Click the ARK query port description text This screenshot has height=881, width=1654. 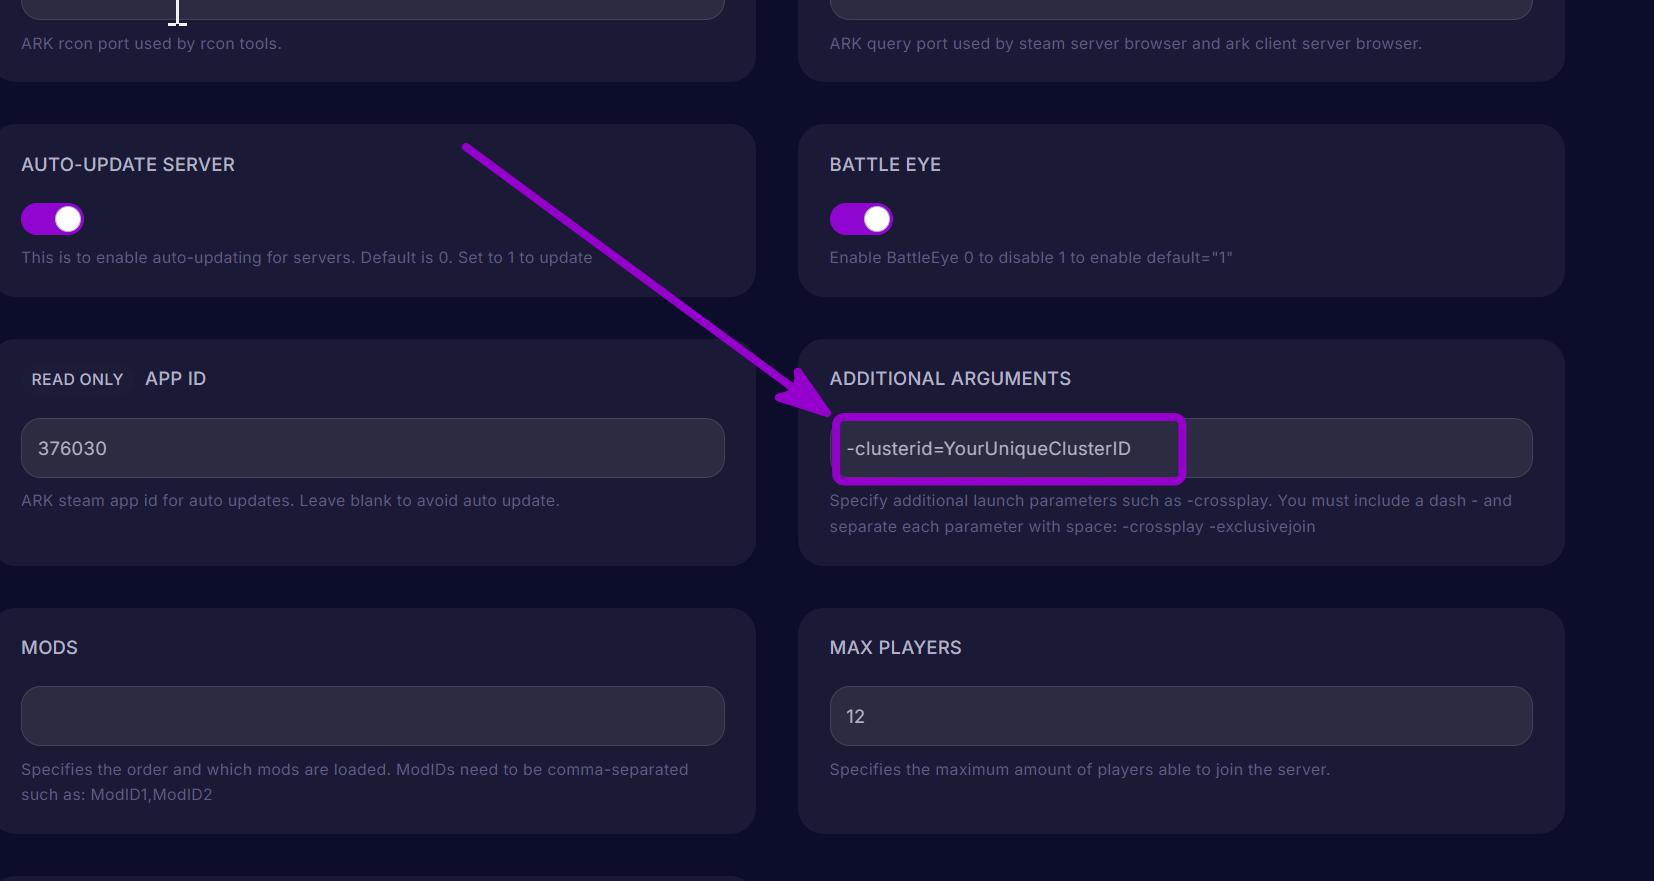point(1125,44)
